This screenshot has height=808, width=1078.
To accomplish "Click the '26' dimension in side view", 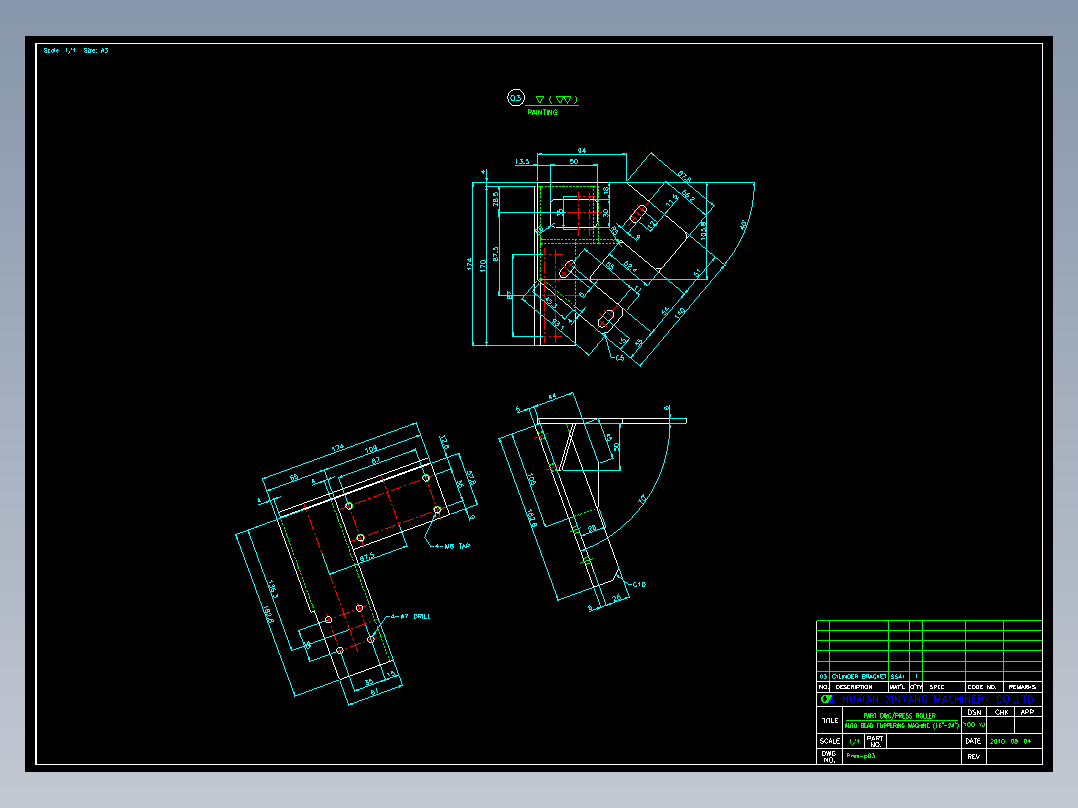I will click(x=617, y=599).
